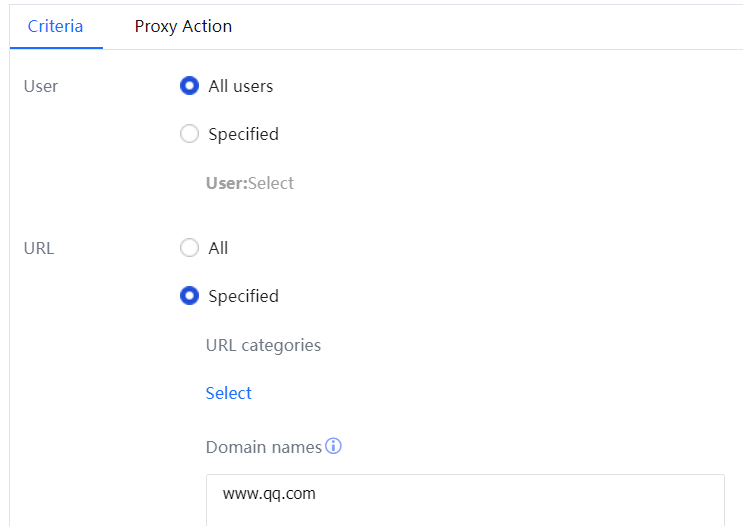This screenshot has height=526, width=743.
Task: Click the blue Select link under URL categories
Action: (x=229, y=393)
